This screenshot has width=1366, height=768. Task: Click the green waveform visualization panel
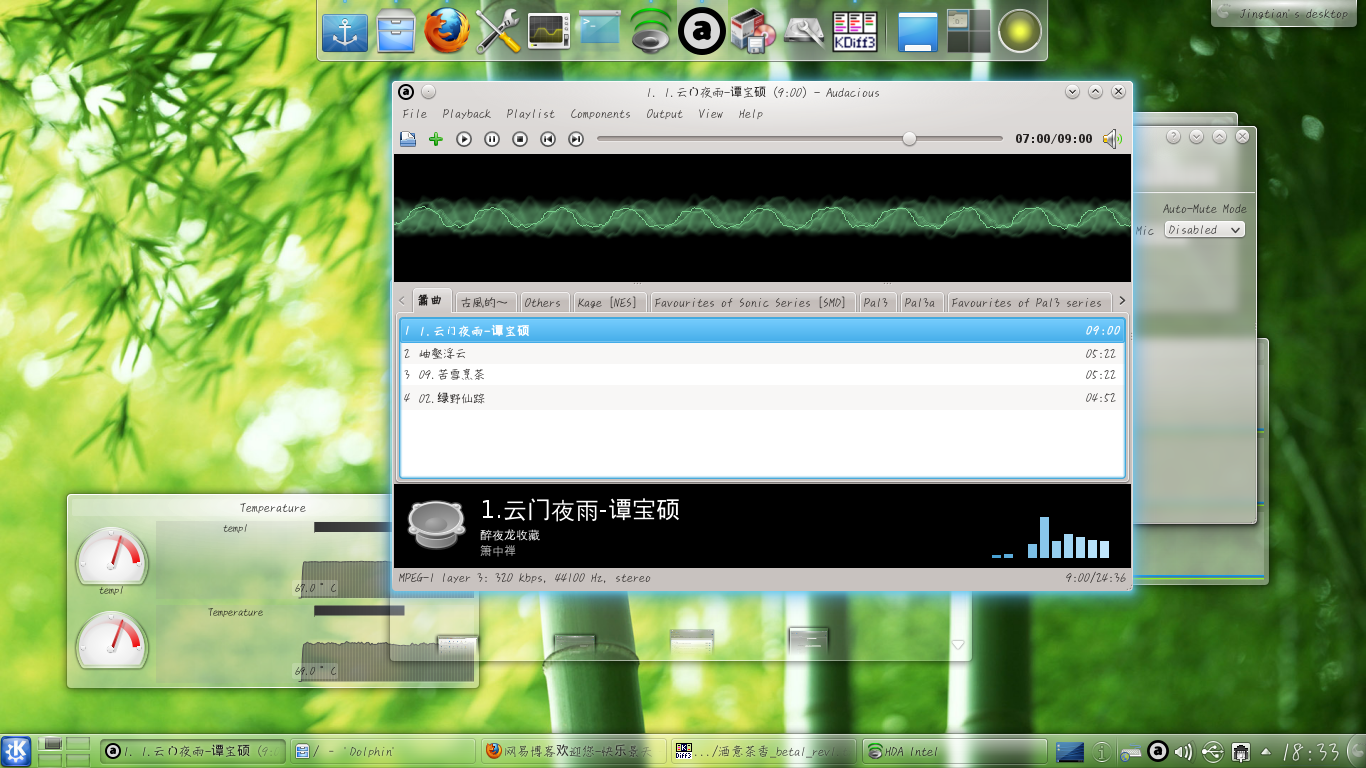(762, 217)
